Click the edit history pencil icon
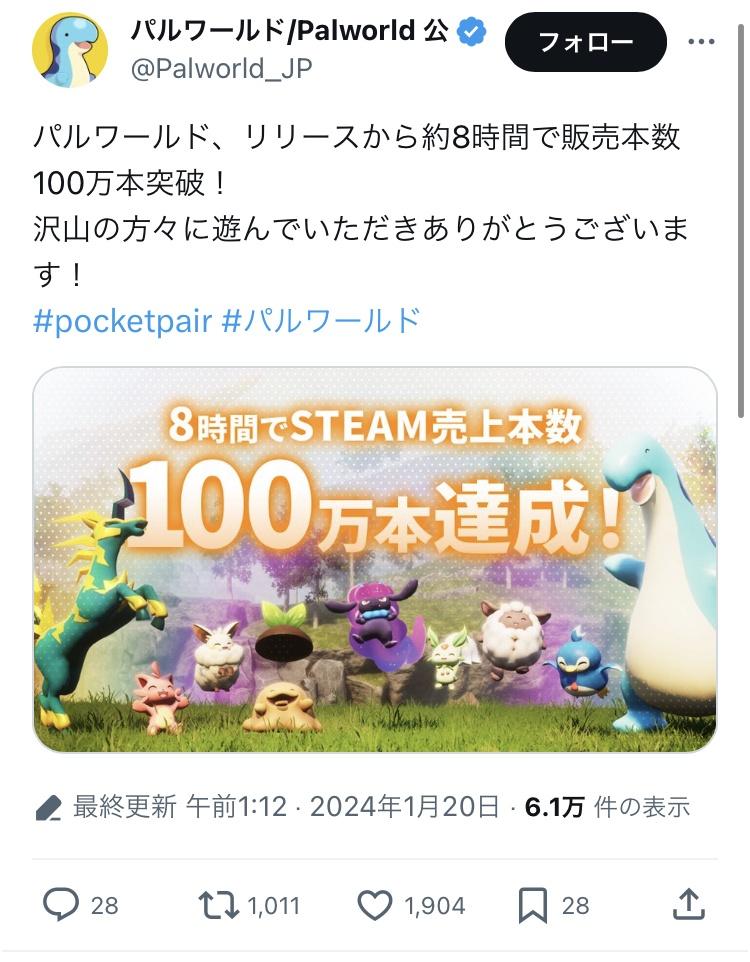The image size is (750, 962). click(x=48, y=808)
